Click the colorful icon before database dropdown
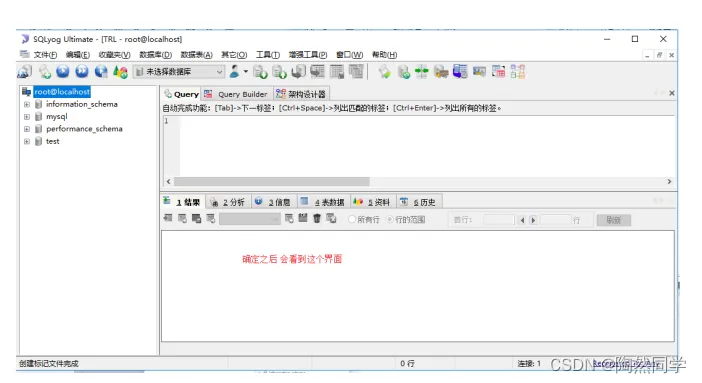702x383 pixels. (120, 72)
